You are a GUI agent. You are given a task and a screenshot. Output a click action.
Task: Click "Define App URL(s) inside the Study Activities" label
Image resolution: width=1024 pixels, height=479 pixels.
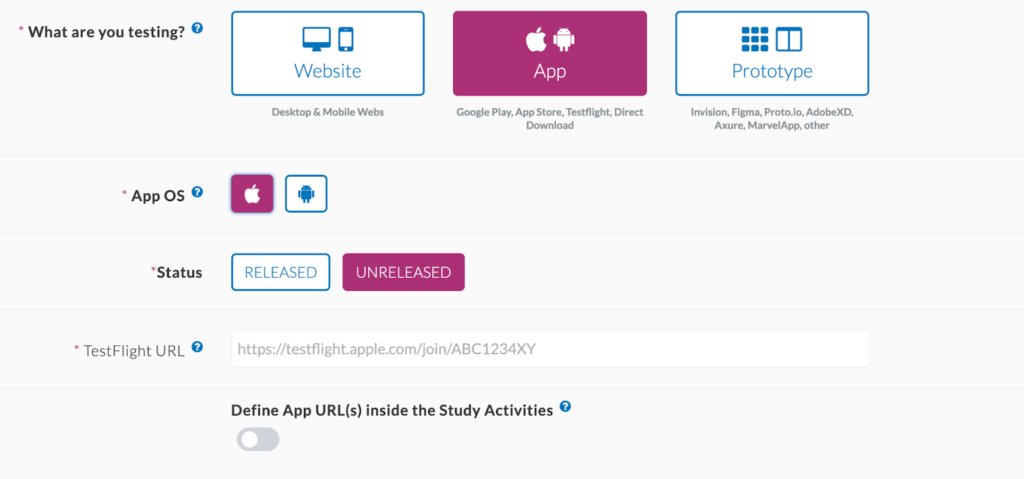click(391, 410)
